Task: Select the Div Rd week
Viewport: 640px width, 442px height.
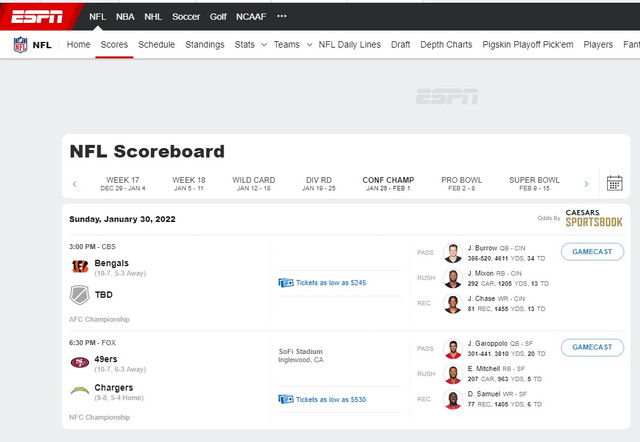Action: click(x=319, y=184)
